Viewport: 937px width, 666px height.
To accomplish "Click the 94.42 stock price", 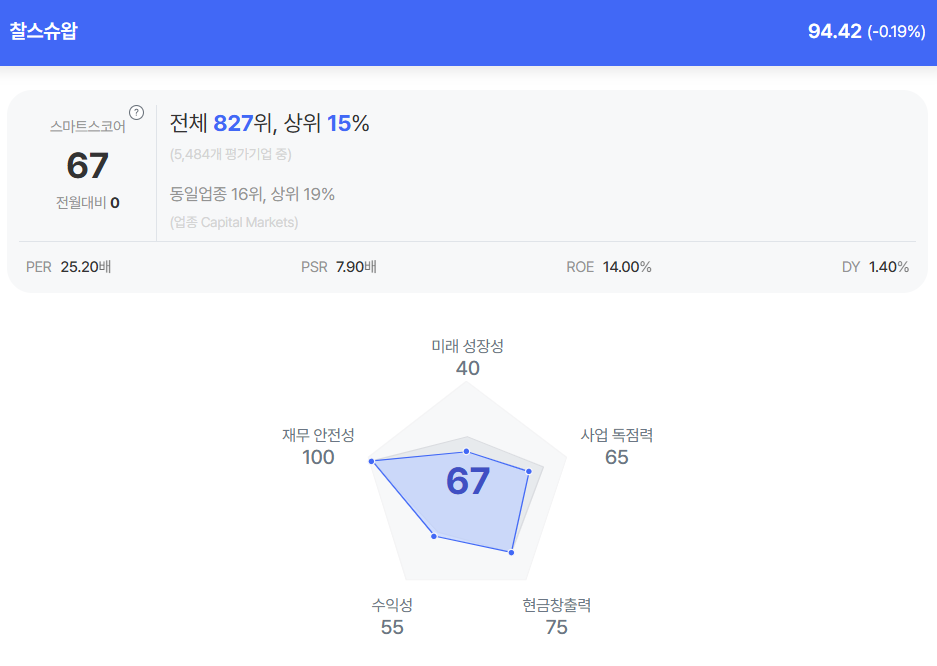I will pyautogui.click(x=834, y=31).
